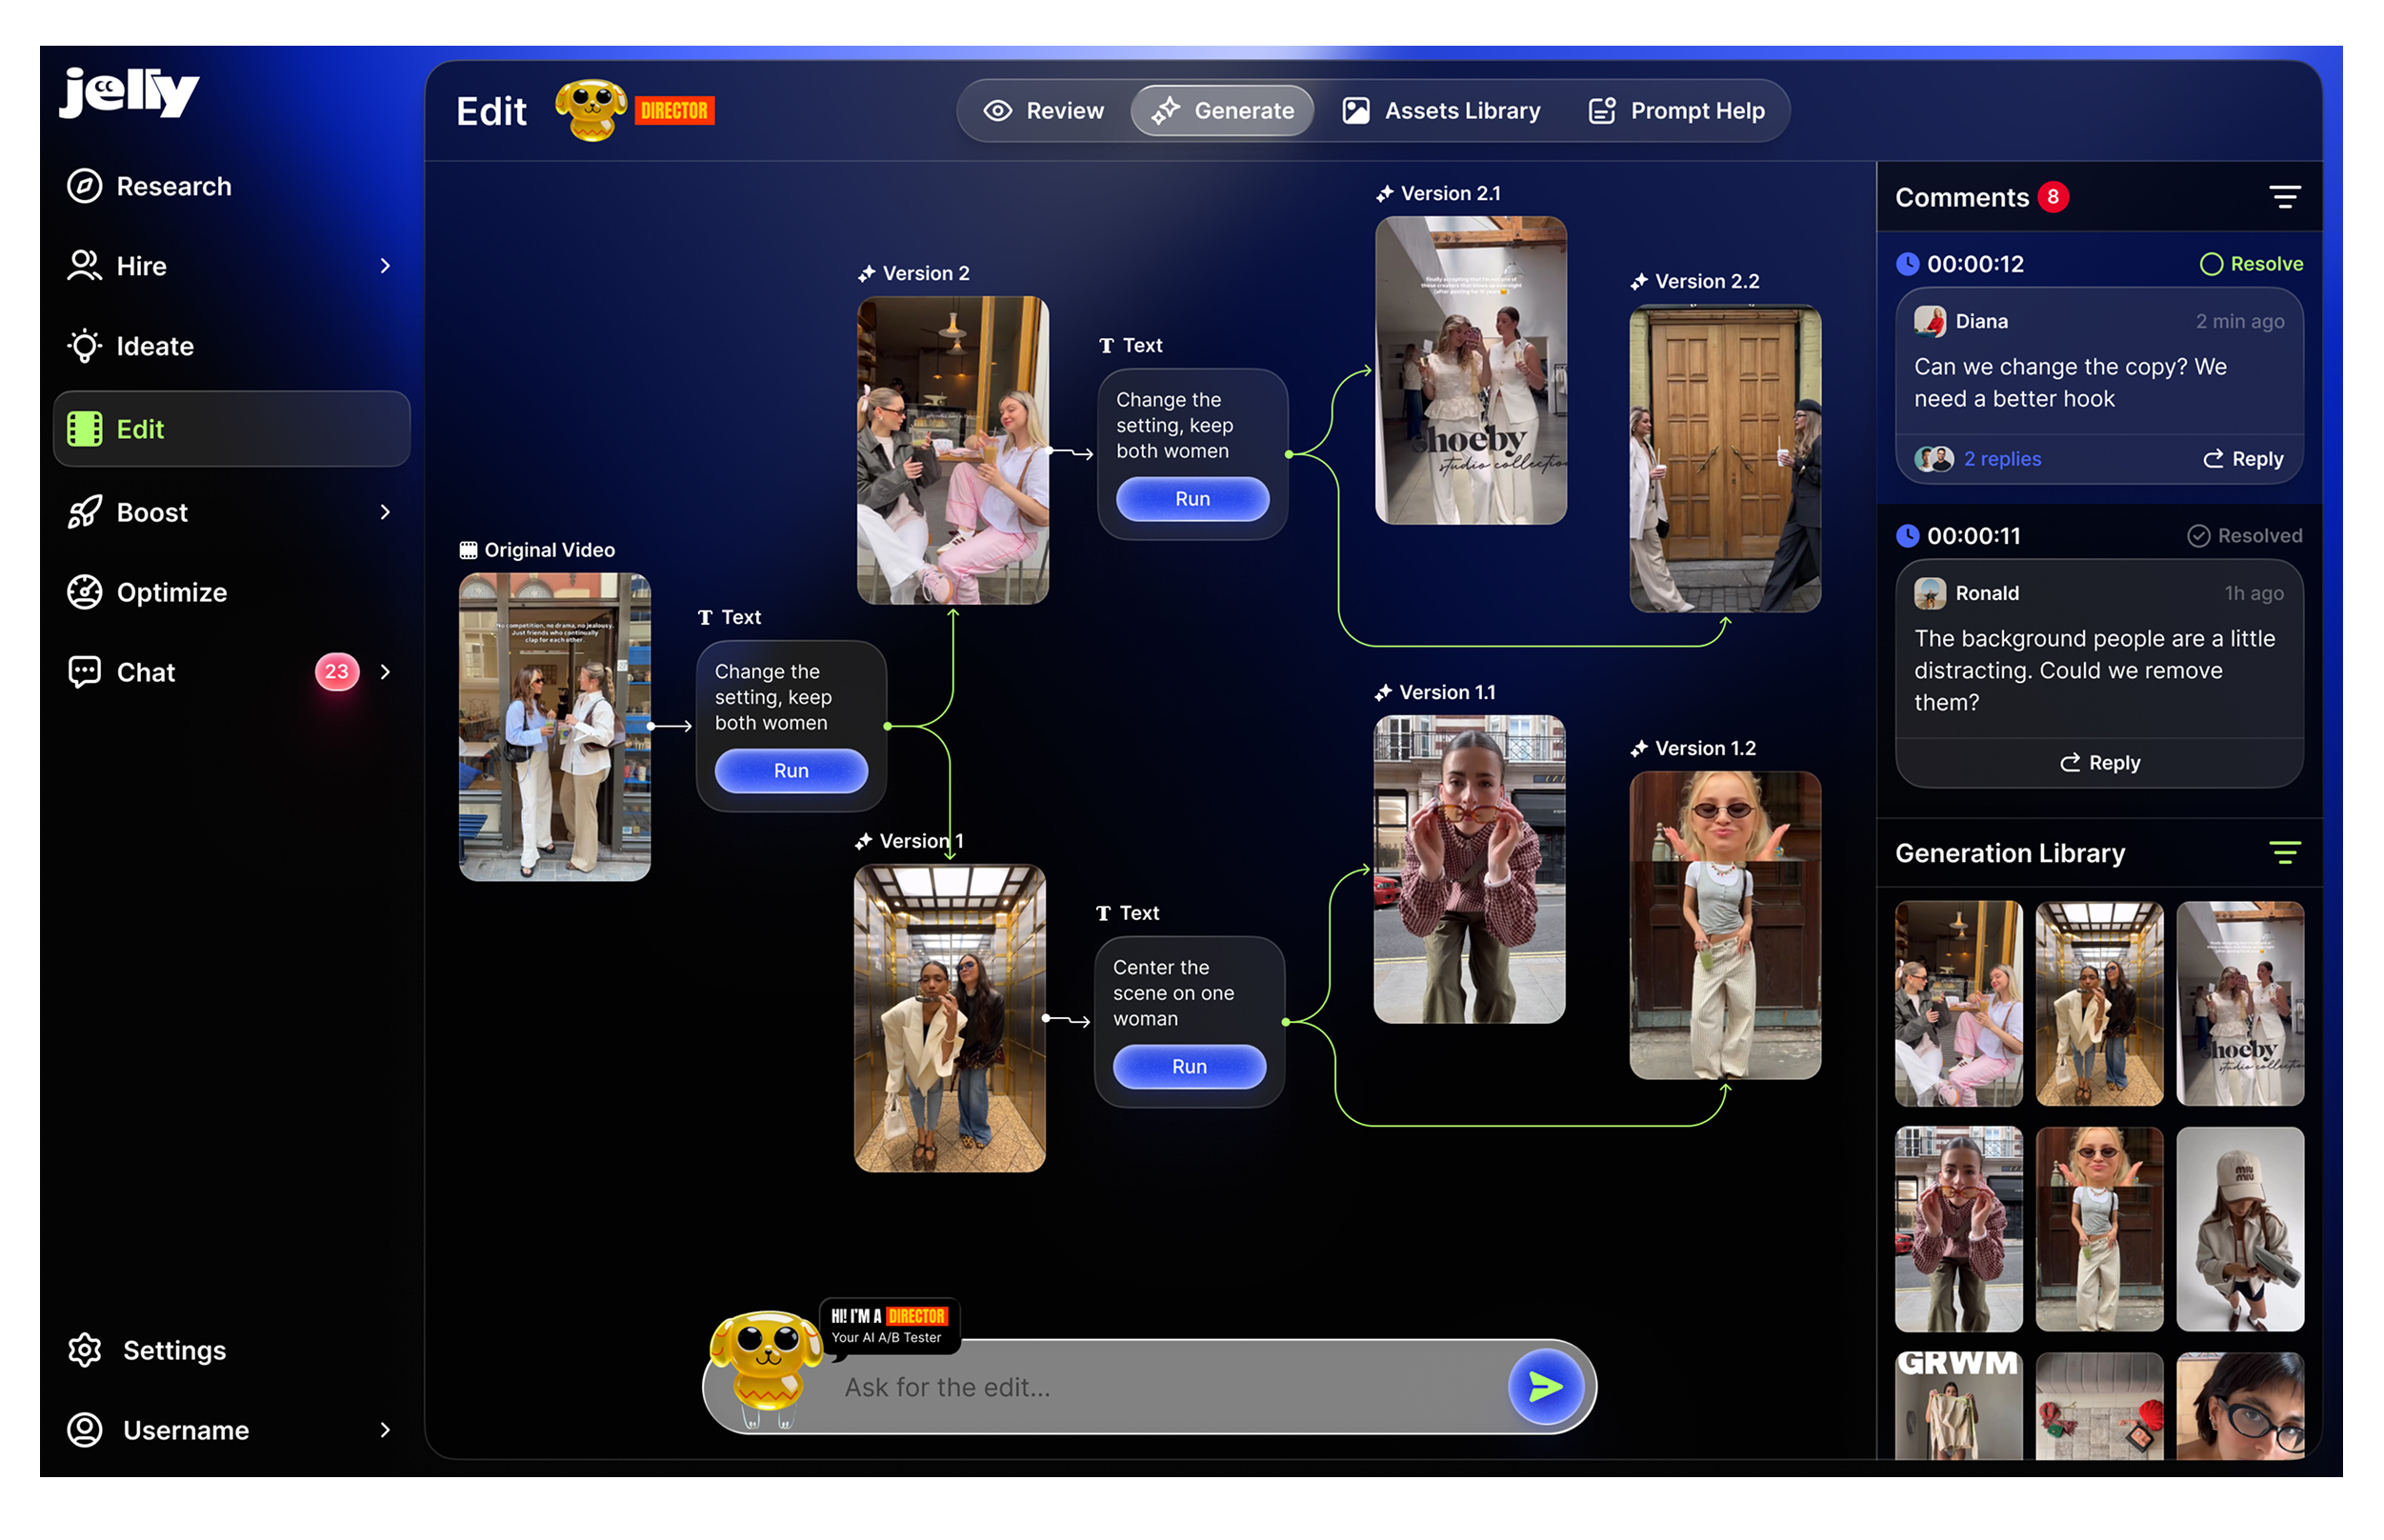Expand the Hire menu chevron

click(x=385, y=266)
